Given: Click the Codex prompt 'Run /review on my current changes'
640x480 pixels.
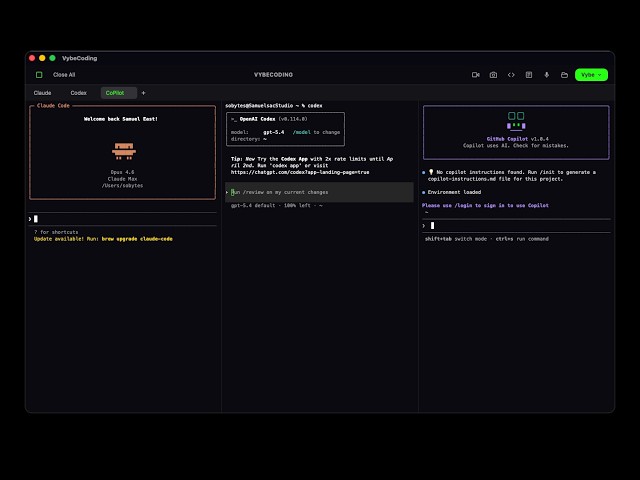Looking at the screenshot, I should tap(319, 192).
